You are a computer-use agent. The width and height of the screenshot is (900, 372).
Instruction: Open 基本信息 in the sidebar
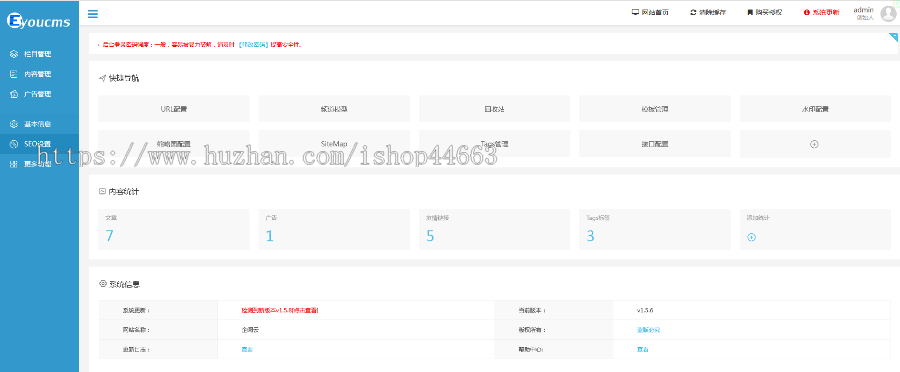point(39,124)
